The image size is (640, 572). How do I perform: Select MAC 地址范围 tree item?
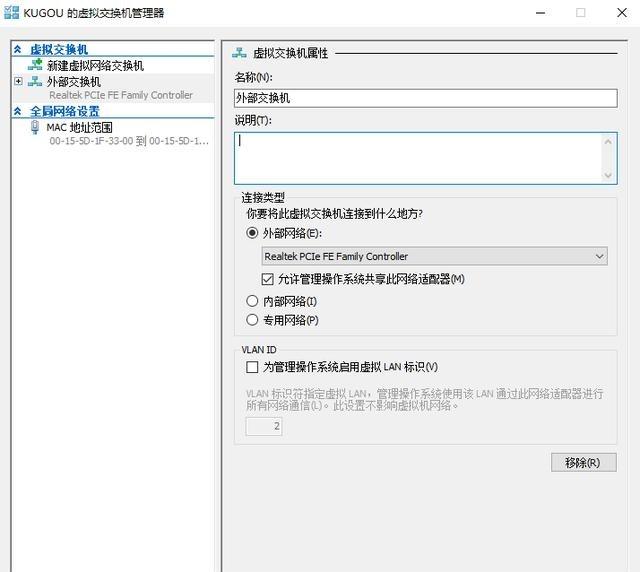[x=79, y=127]
